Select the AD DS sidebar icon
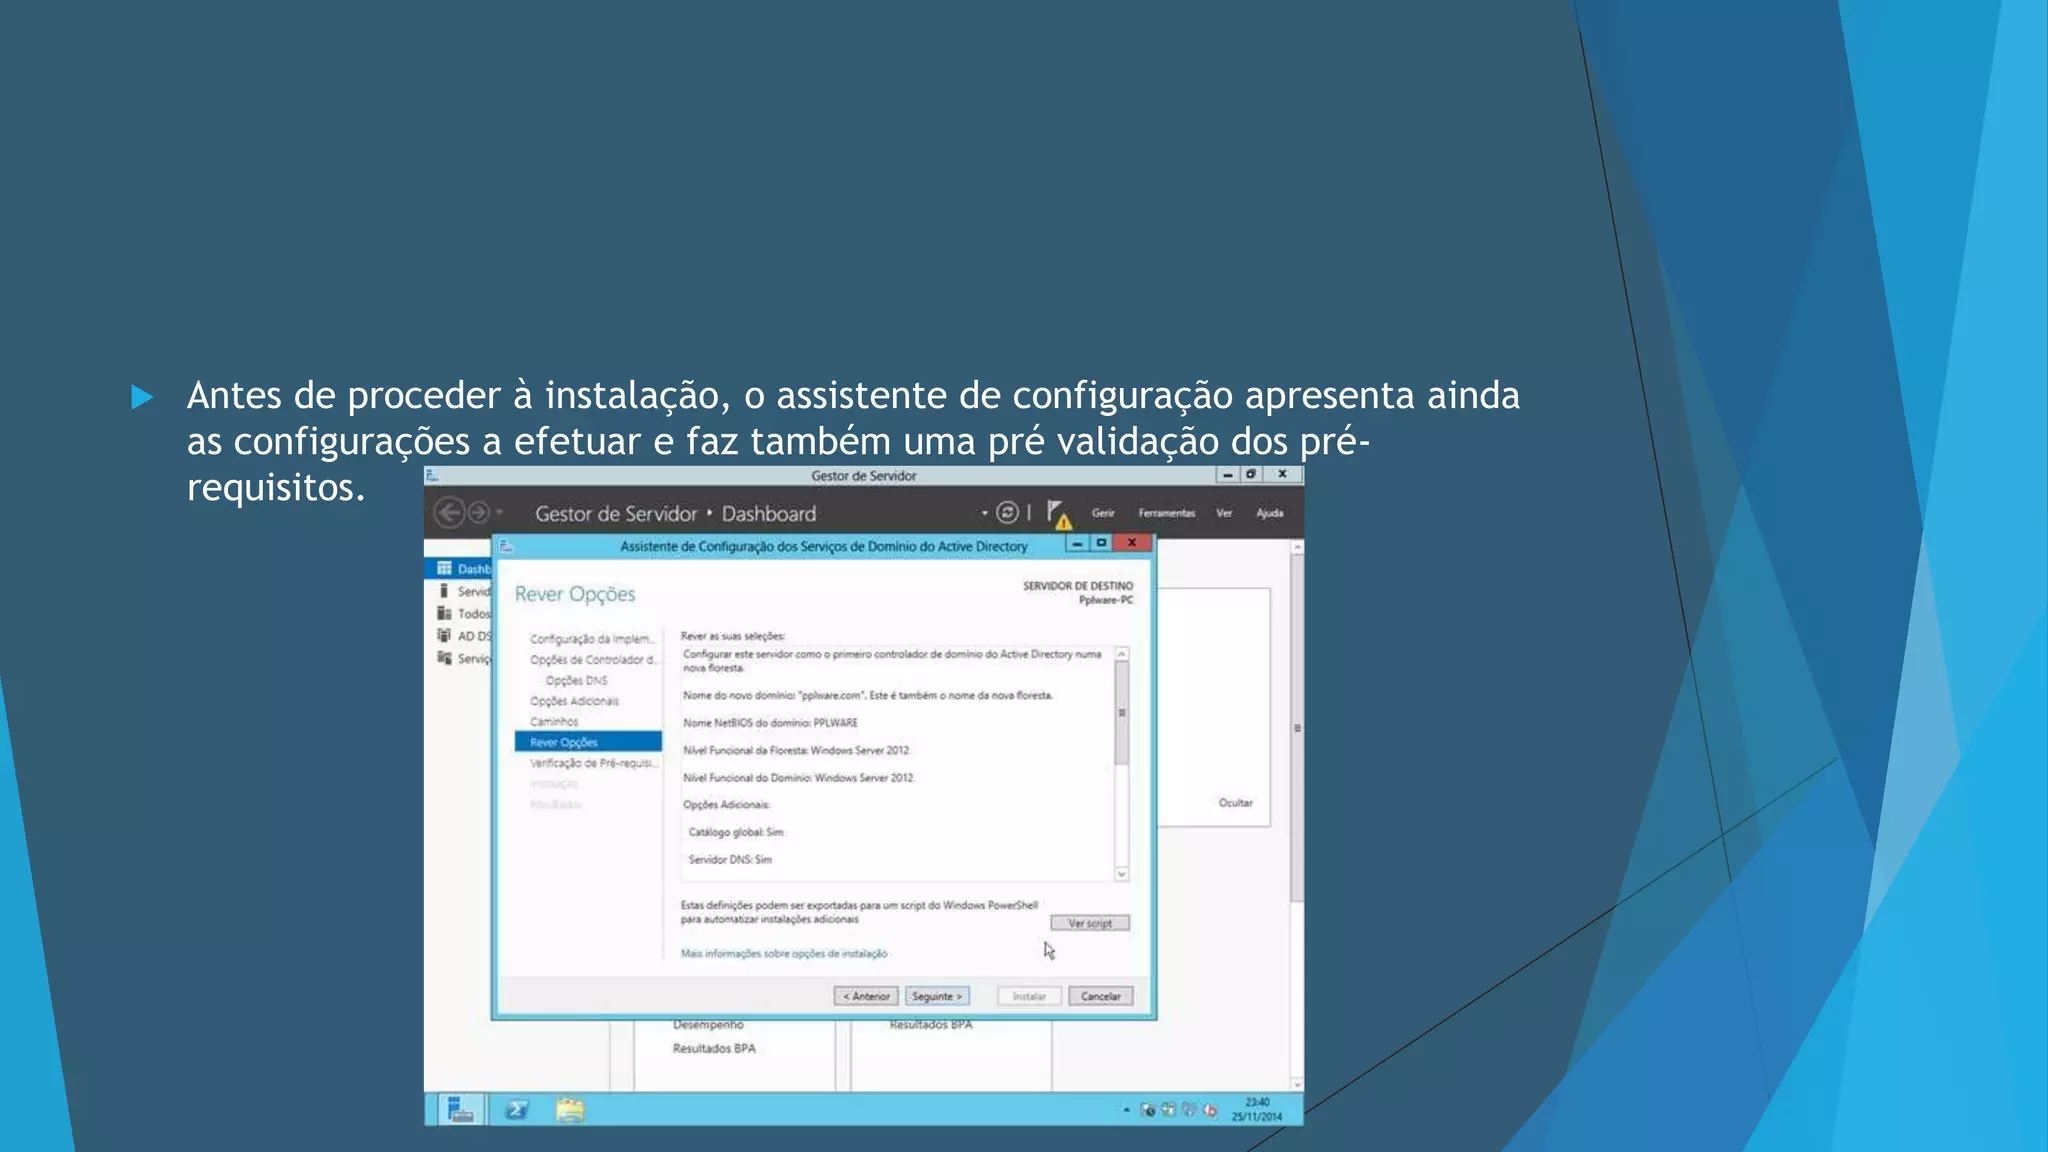This screenshot has width=2048, height=1152. tap(444, 635)
